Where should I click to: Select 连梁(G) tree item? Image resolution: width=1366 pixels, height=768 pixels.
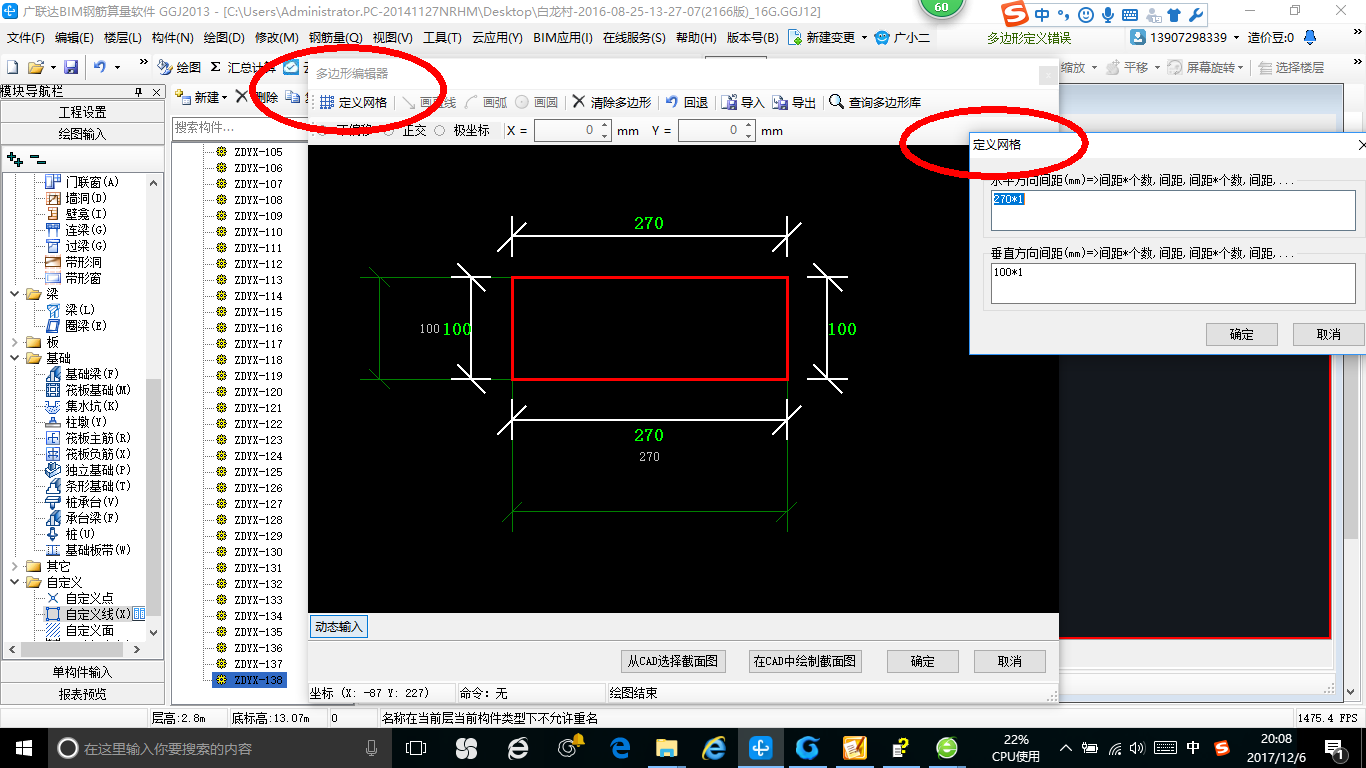pyautogui.click(x=86, y=230)
